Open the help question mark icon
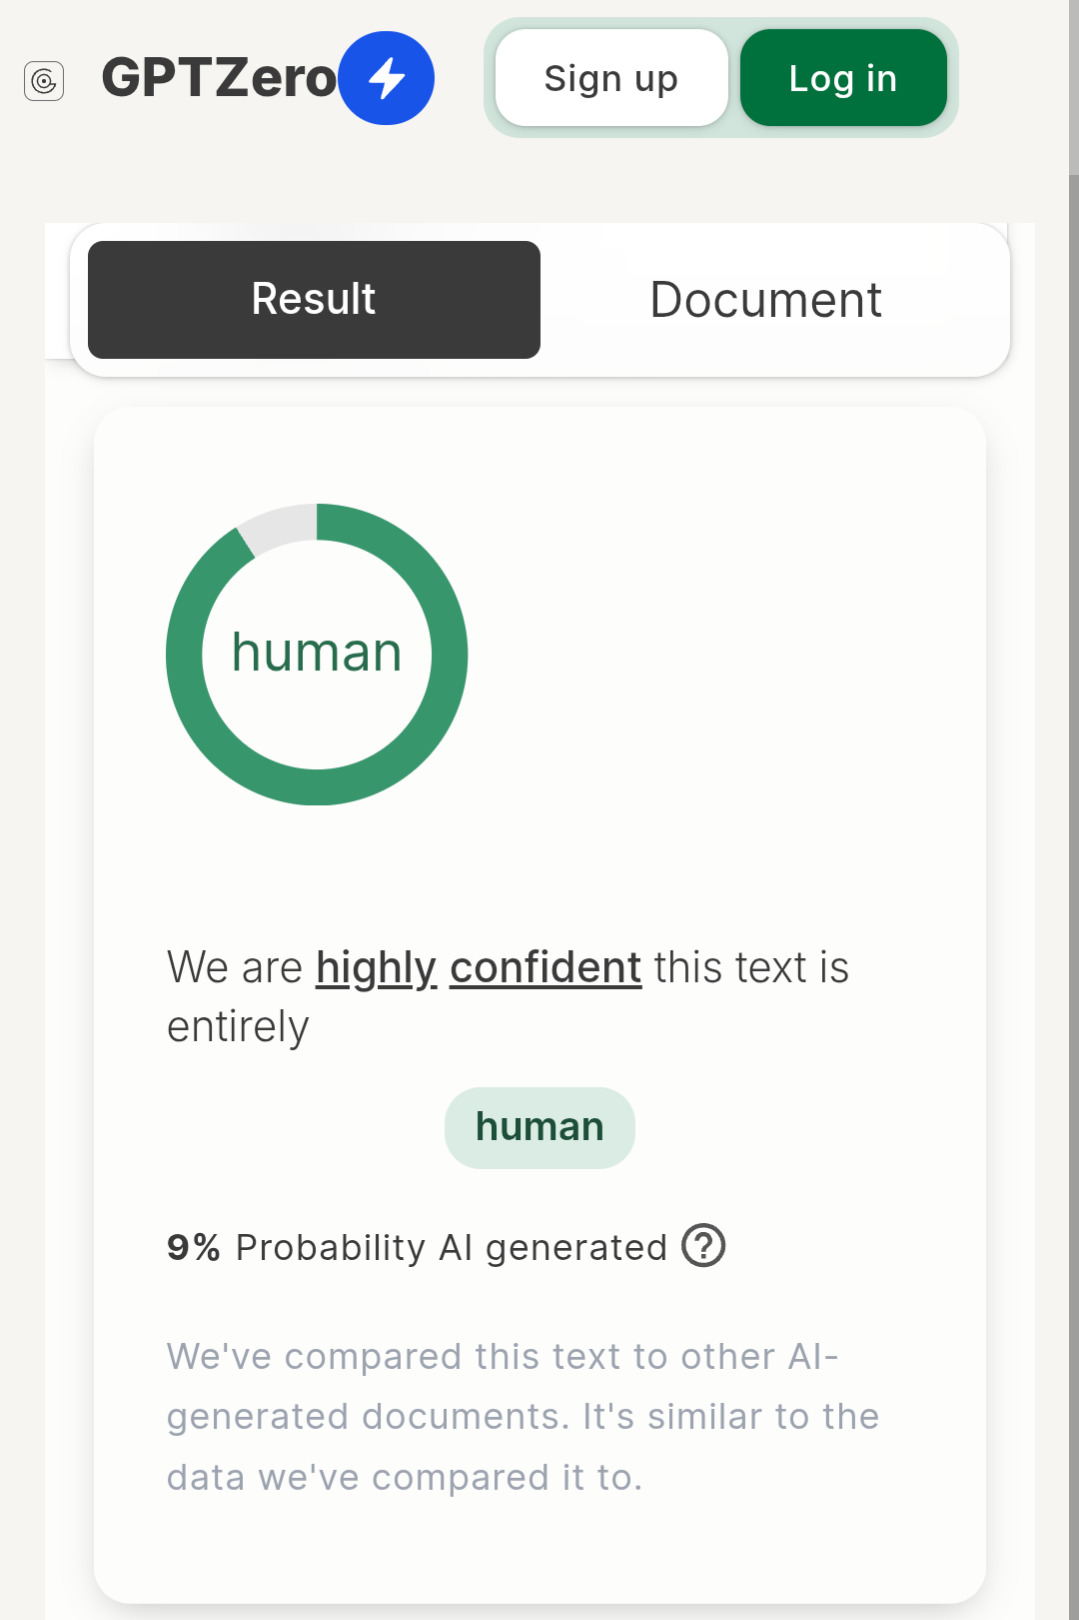This screenshot has width=1079, height=1620. pos(703,1246)
